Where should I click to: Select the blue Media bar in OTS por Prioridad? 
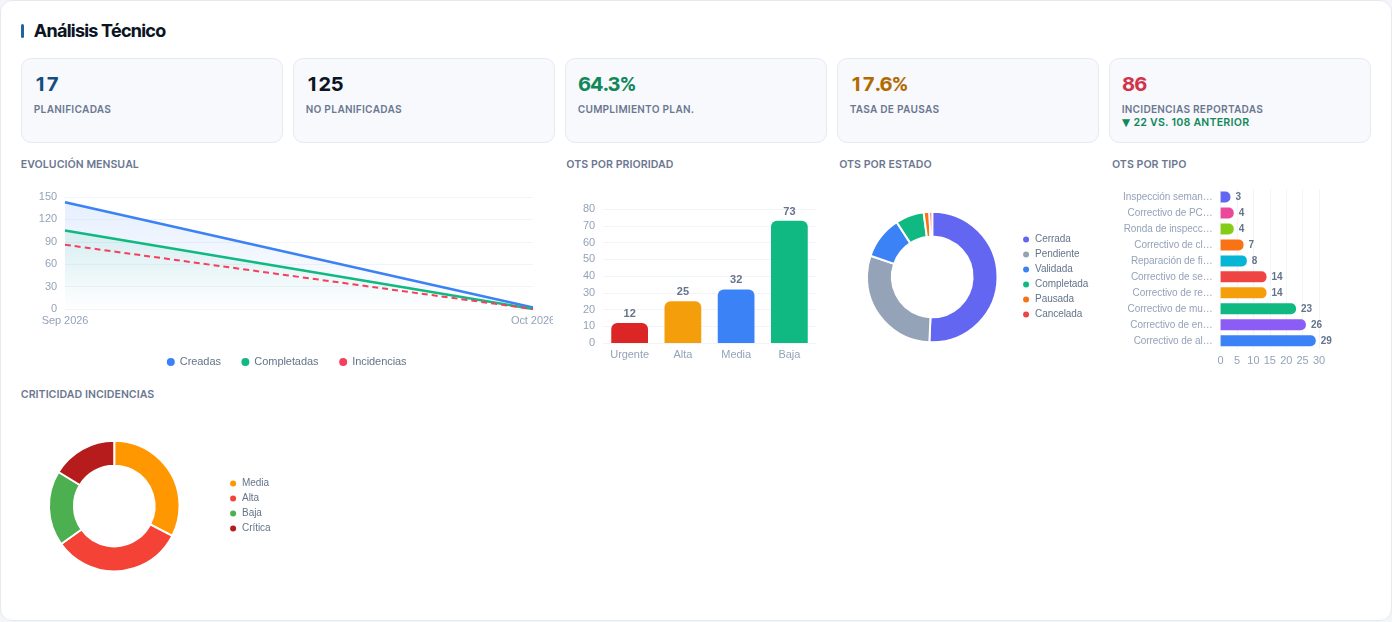pyautogui.click(x=736, y=316)
